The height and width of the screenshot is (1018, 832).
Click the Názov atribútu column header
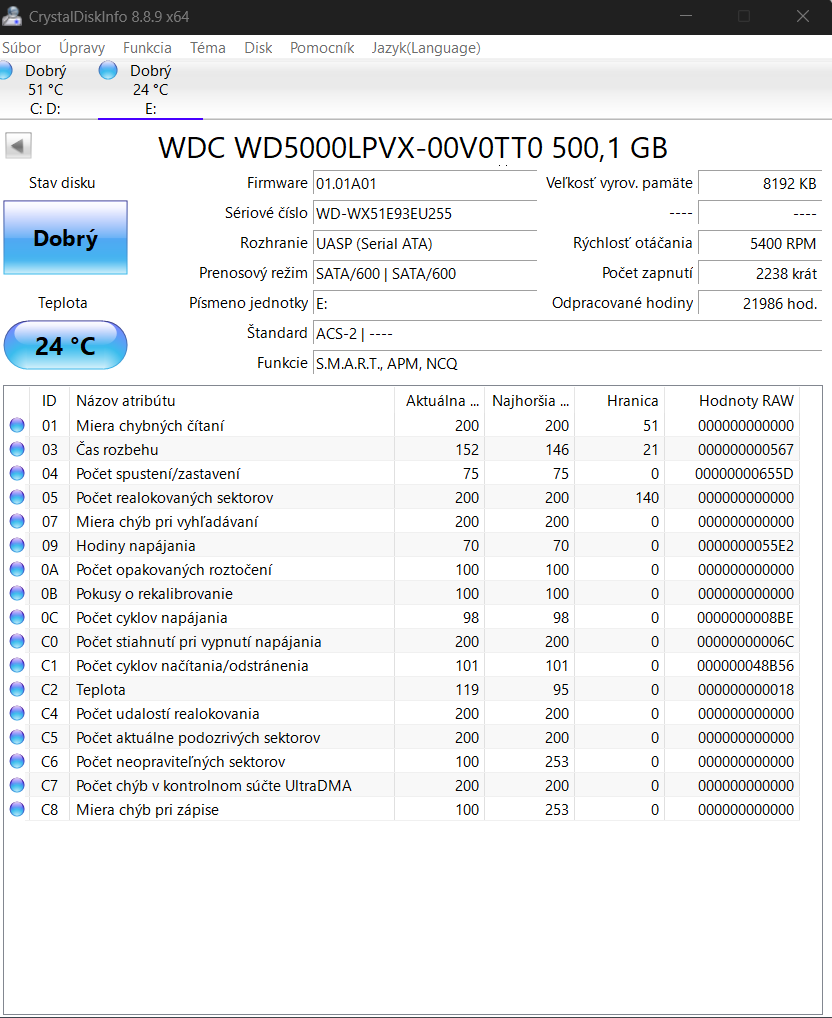[126, 401]
